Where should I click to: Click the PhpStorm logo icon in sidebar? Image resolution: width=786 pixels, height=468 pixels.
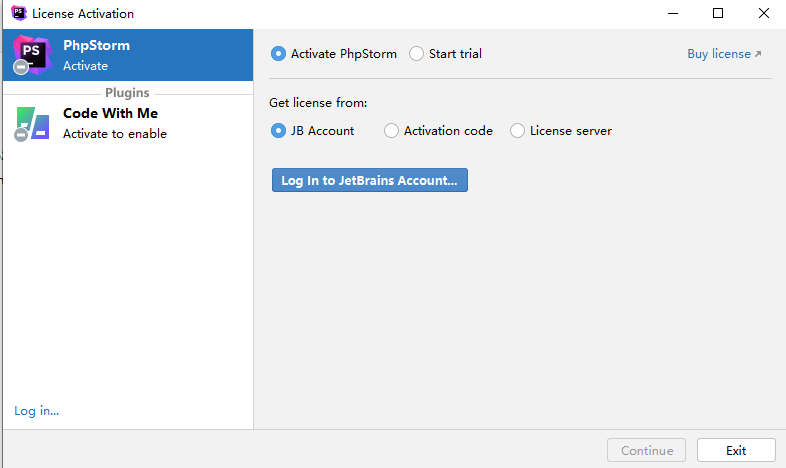(31, 54)
